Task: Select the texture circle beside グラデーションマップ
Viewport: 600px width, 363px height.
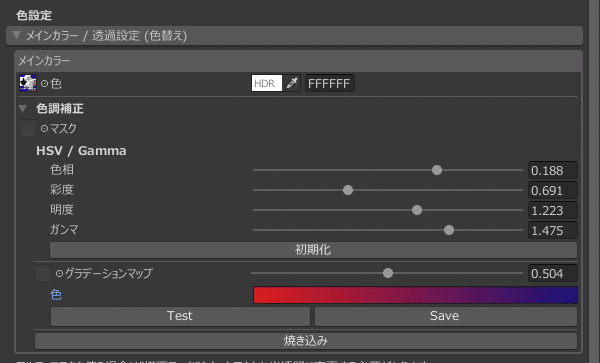Action: click(59, 273)
